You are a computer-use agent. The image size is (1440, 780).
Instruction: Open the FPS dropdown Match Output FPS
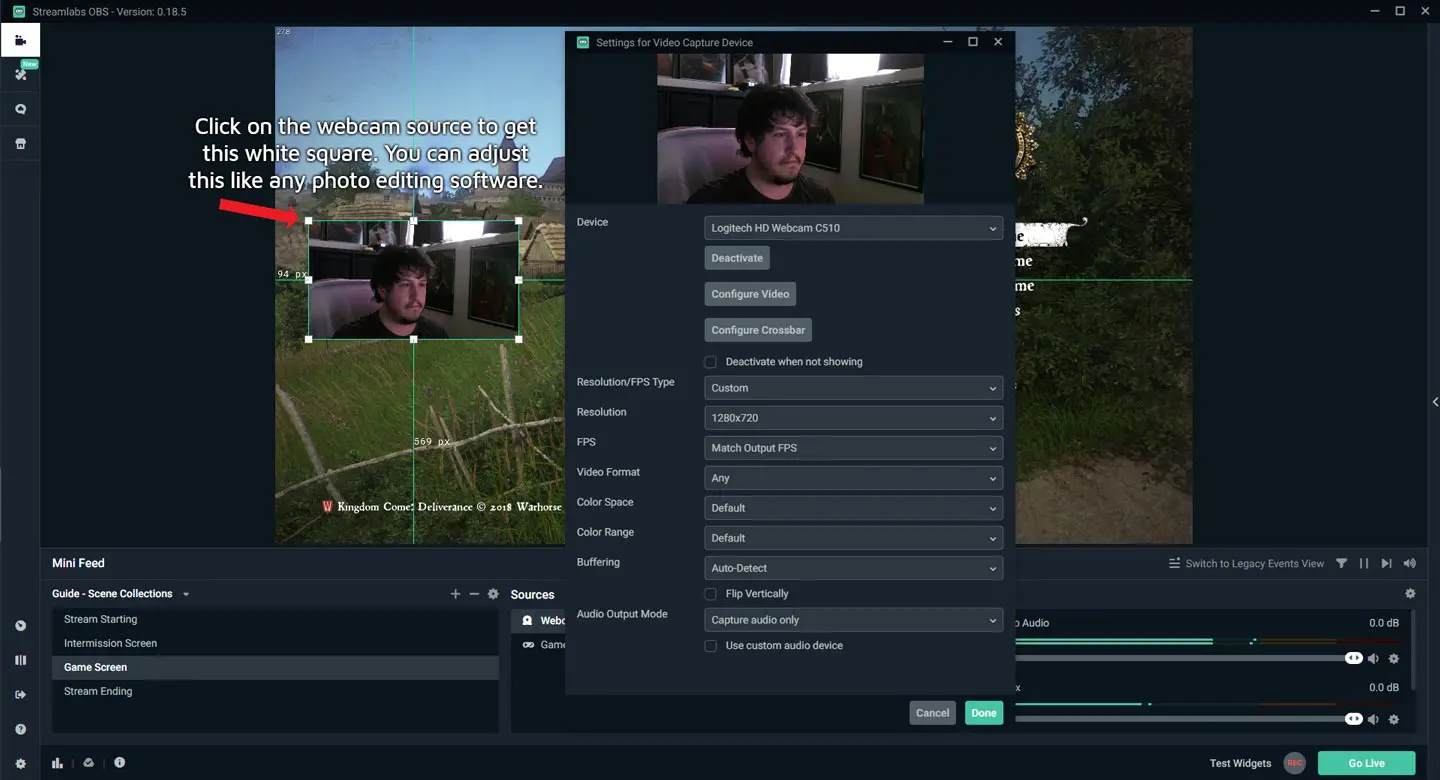pos(854,448)
